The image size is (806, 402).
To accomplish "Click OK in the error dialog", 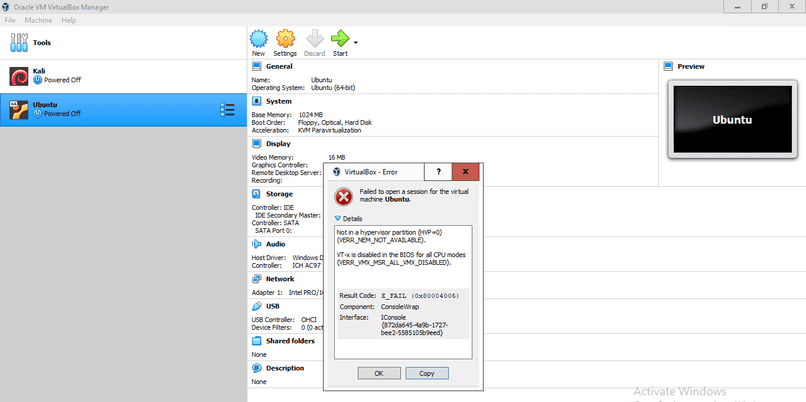I will pos(378,373).
